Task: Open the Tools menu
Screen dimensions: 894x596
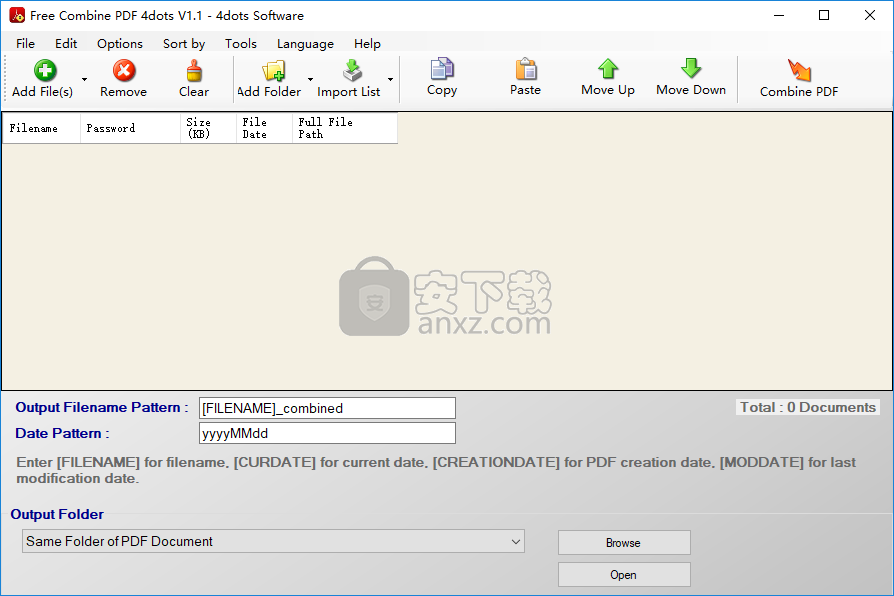Action: pyautogui.click(x=241, y=43)
